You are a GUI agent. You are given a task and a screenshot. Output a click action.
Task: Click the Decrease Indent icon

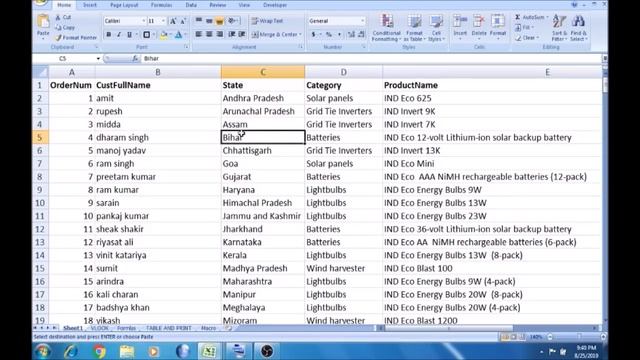click(232, 34)
